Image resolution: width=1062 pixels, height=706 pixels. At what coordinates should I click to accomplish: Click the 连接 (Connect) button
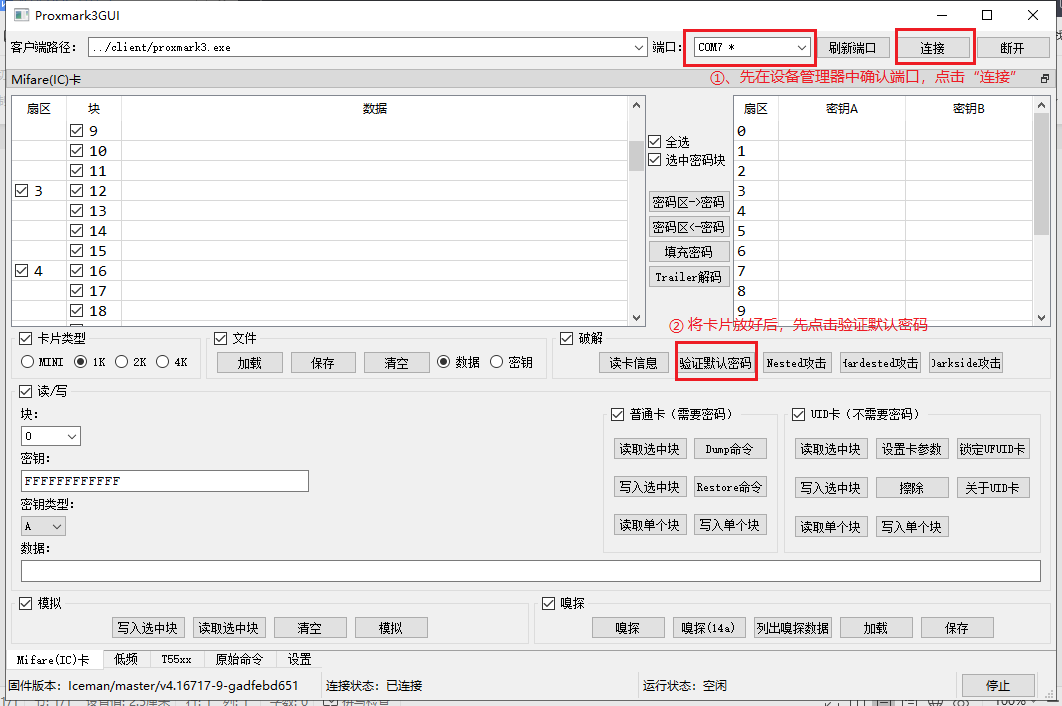(933, 46)
